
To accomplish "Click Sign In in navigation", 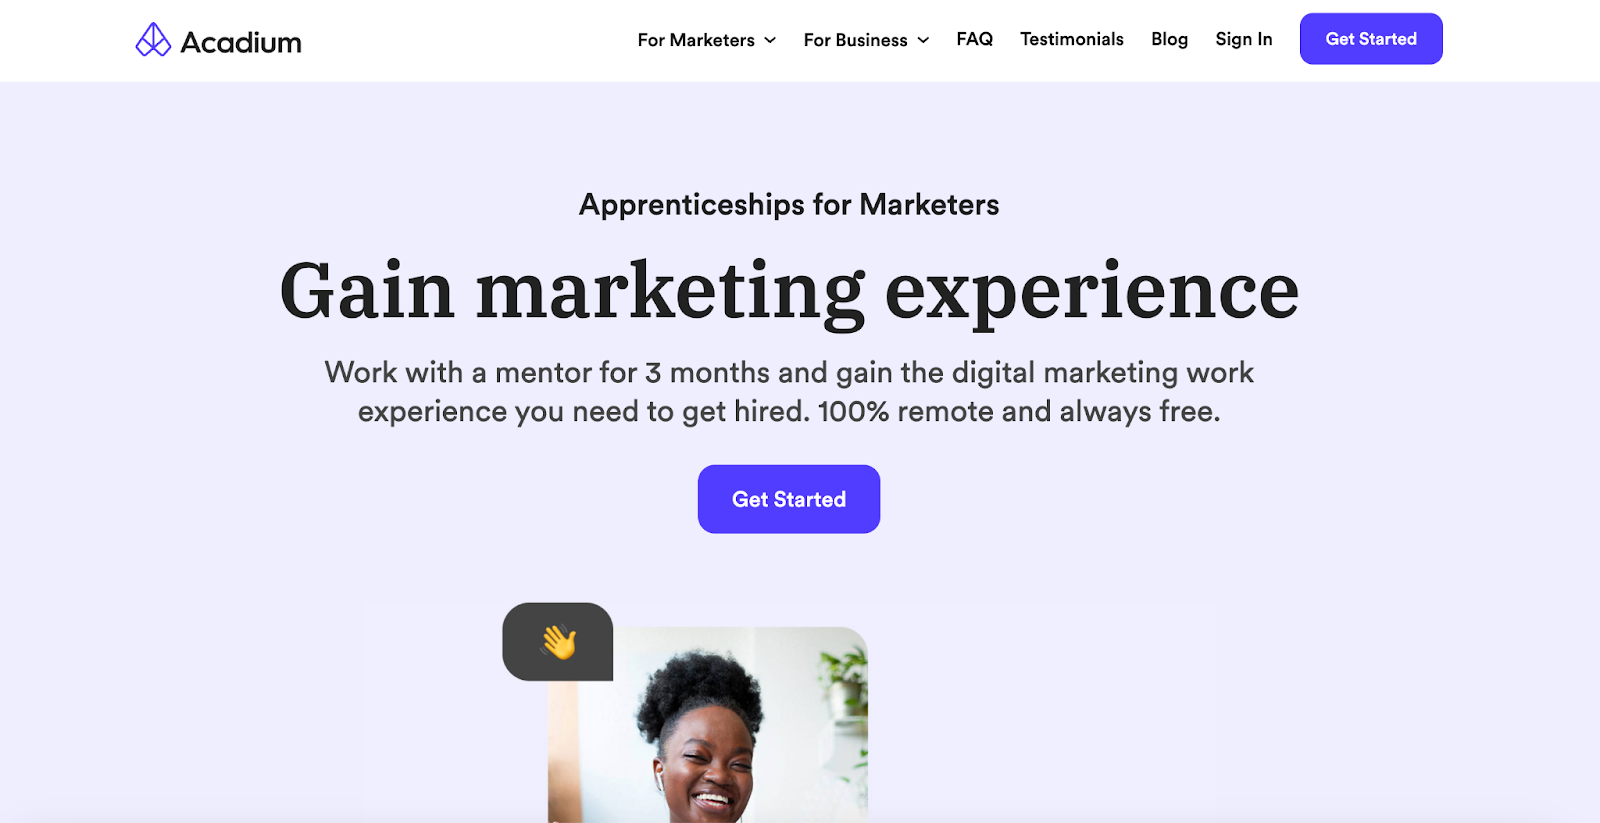I will pos(1243,39).
